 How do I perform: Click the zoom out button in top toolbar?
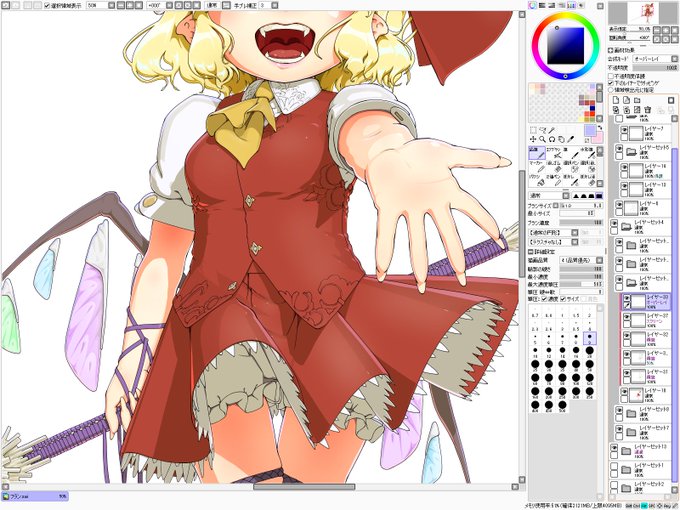(121, 6)
